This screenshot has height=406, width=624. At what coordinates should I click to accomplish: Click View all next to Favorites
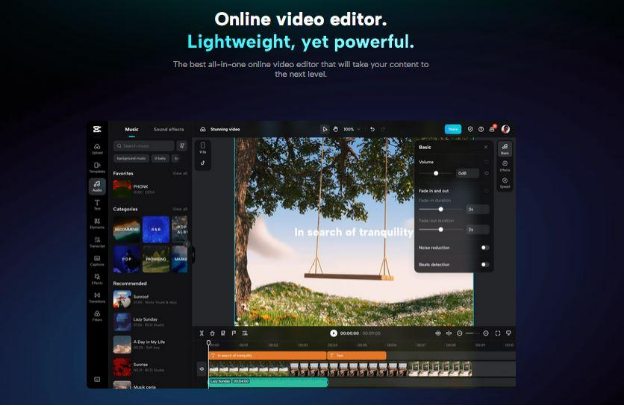point(180,173)
